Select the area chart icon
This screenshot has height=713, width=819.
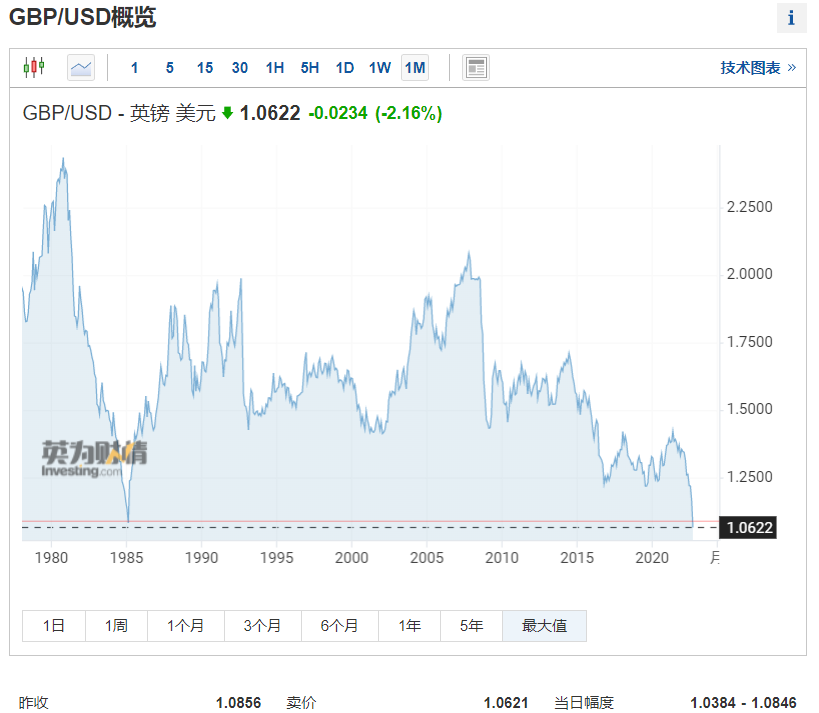tap(81, 68)
